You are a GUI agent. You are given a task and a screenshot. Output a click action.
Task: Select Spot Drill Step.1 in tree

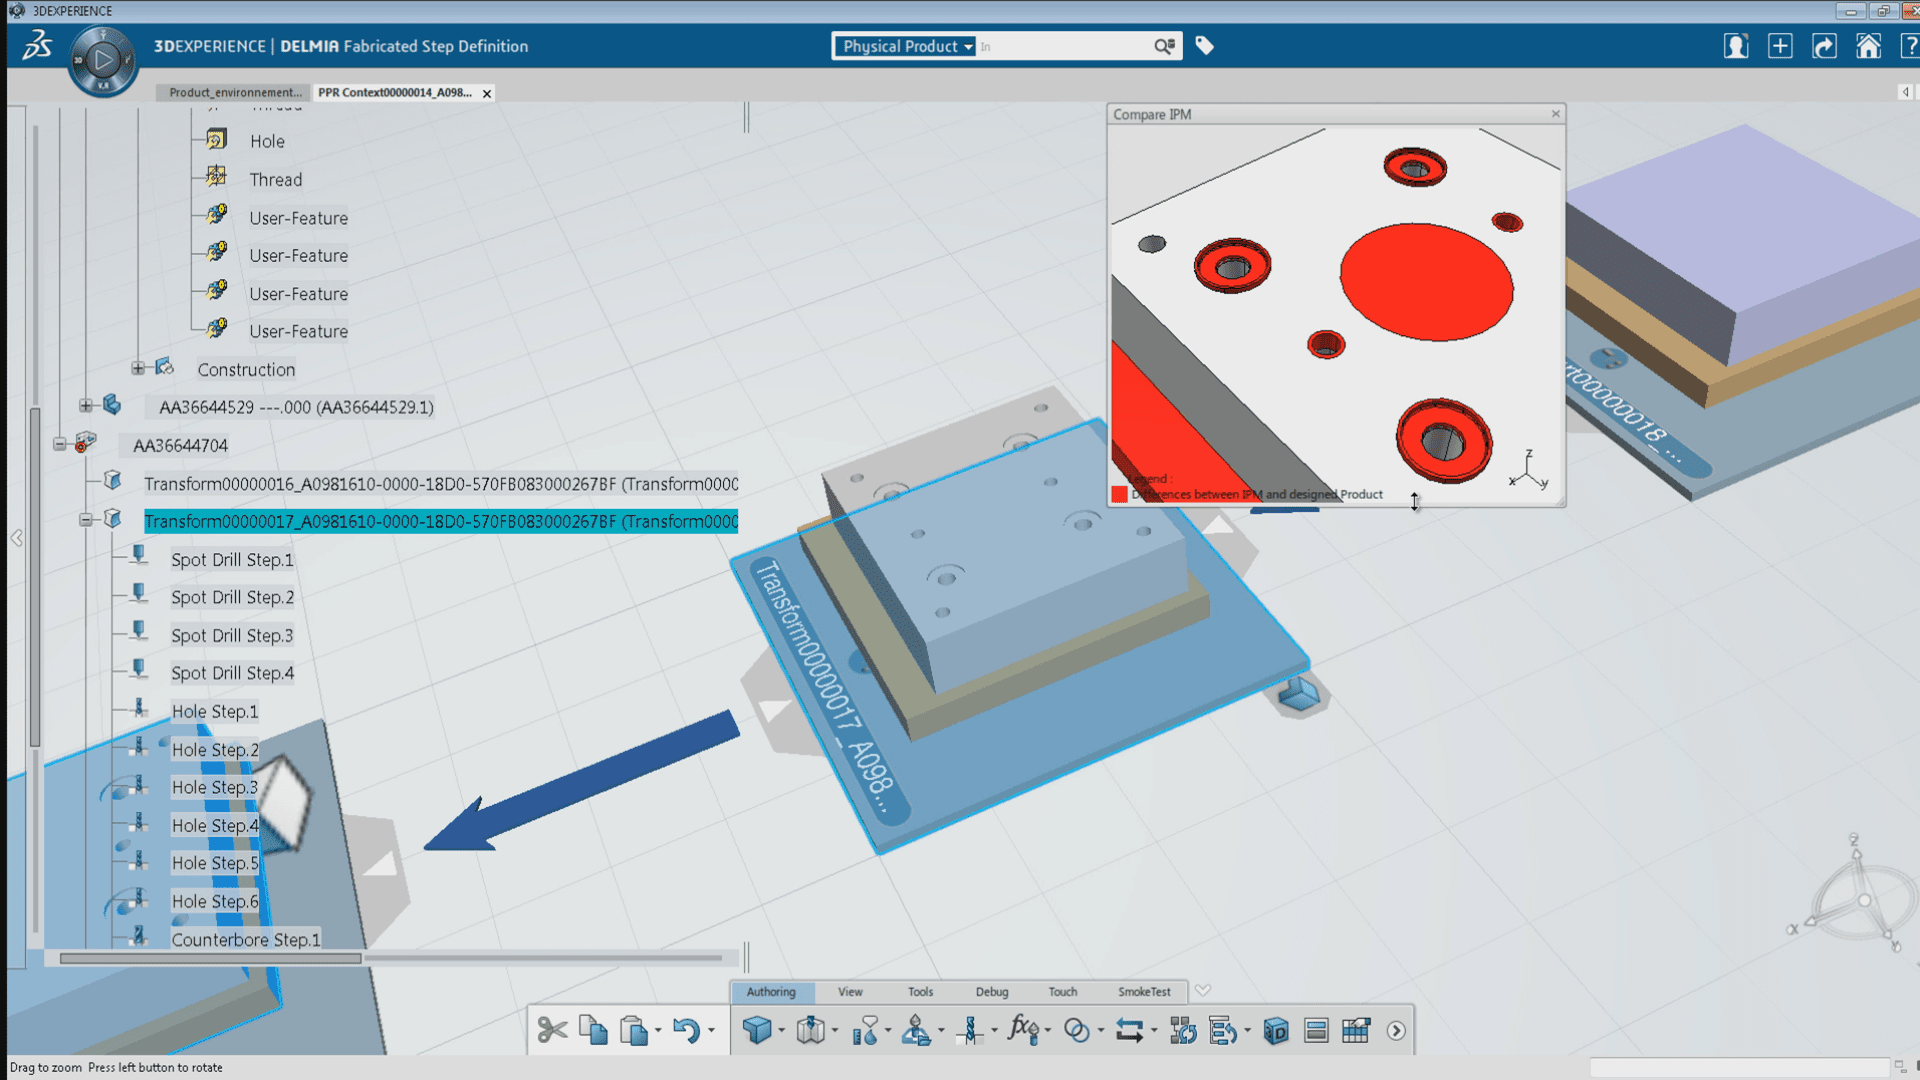pos(232,560)
